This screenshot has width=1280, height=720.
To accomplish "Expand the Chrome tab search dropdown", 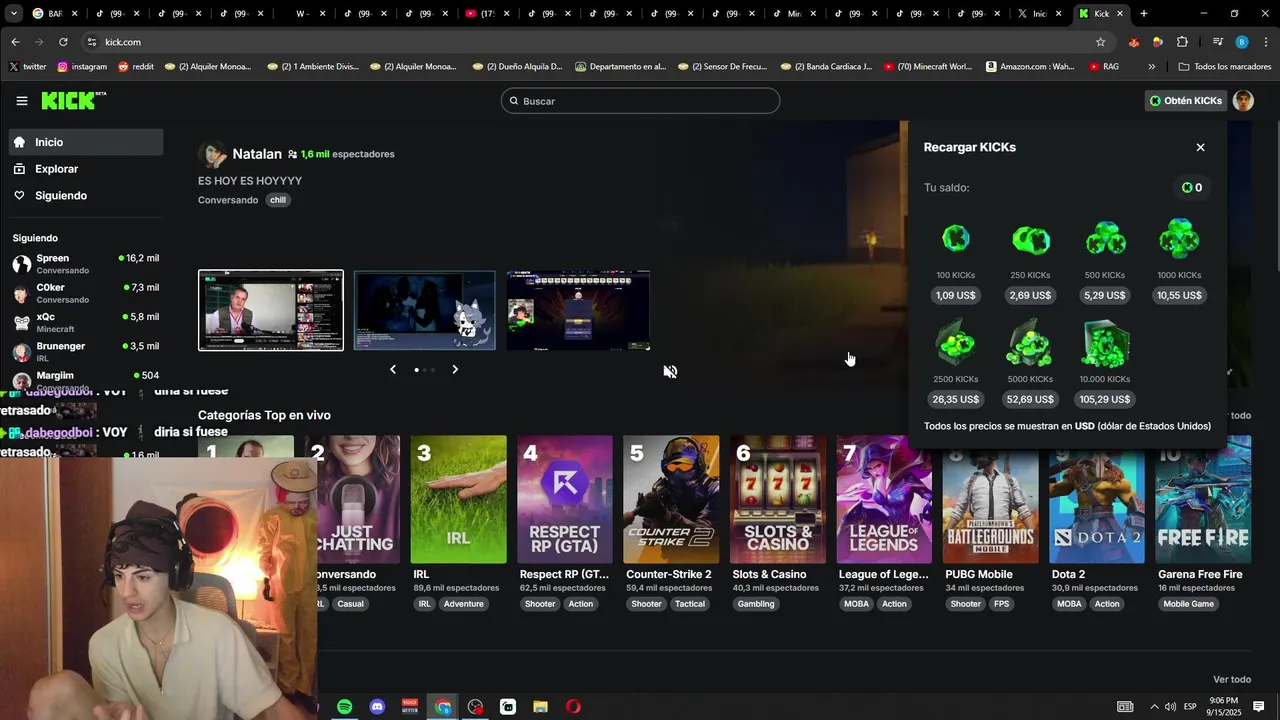I will [13, 14].
